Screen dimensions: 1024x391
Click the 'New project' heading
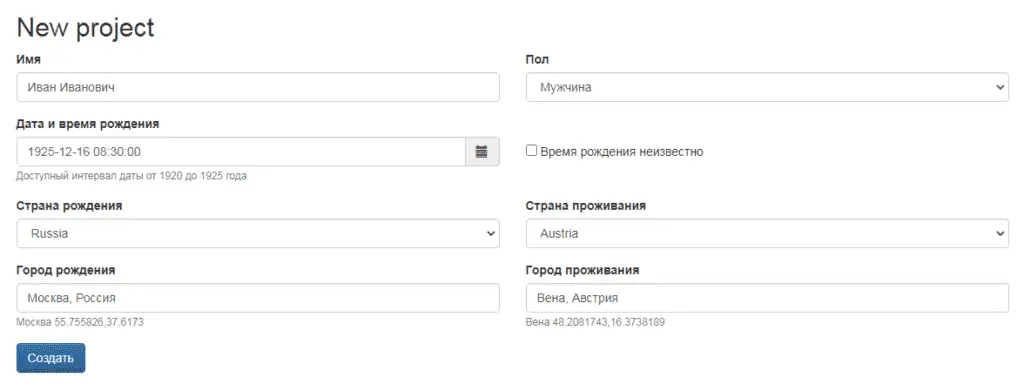pos(86,27)
